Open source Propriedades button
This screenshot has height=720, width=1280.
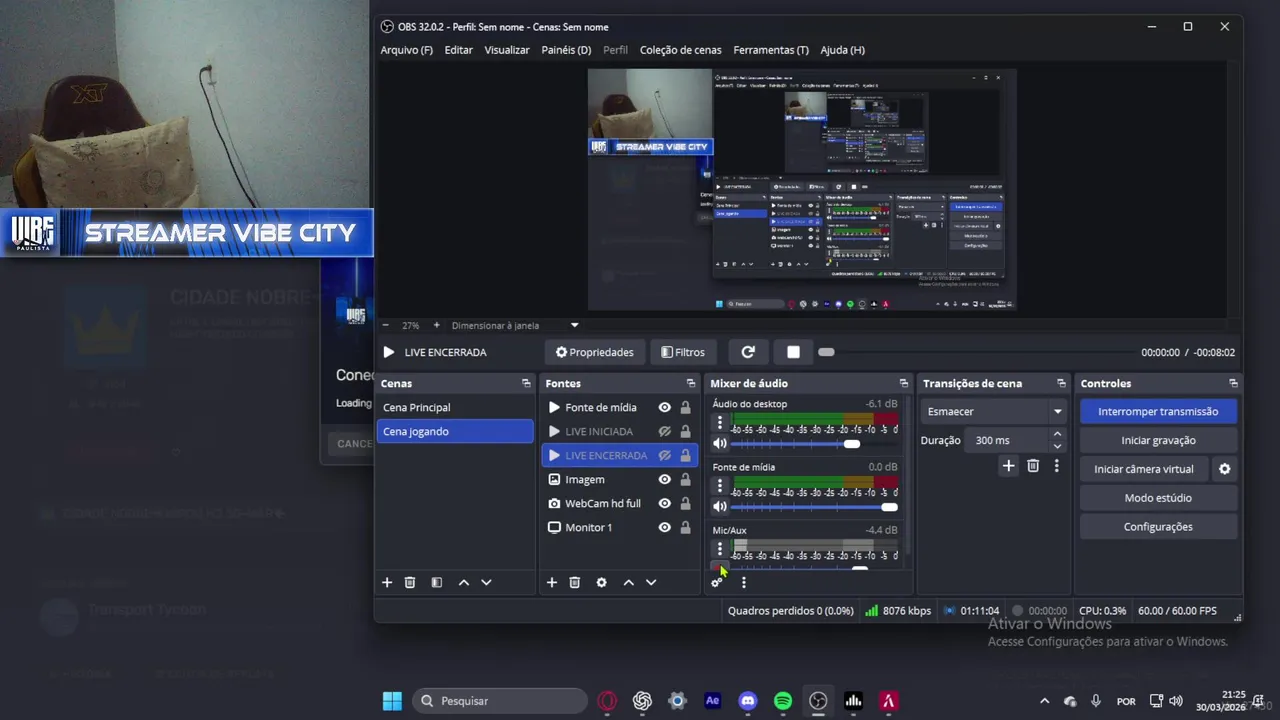click(x=594, y=352)
